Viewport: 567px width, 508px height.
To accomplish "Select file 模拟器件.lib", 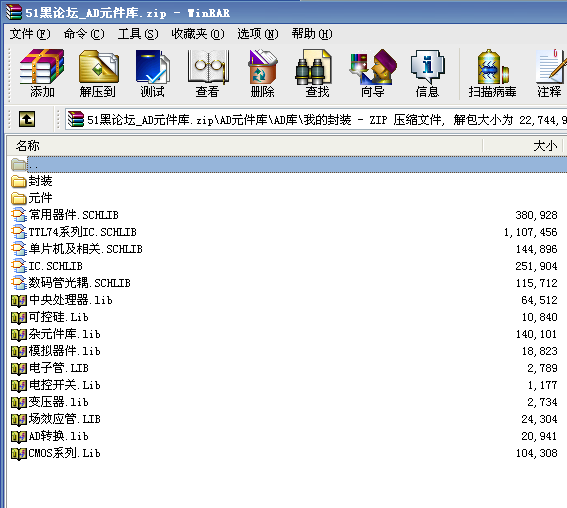I will [64, 351].
